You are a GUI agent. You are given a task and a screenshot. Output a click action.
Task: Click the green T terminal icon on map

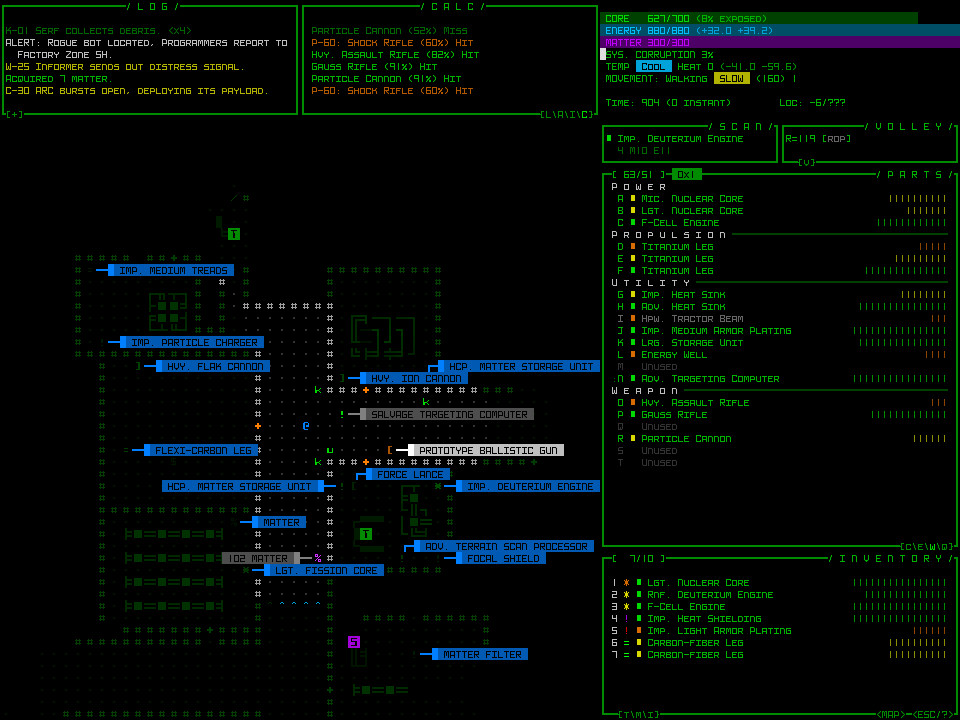365,535
